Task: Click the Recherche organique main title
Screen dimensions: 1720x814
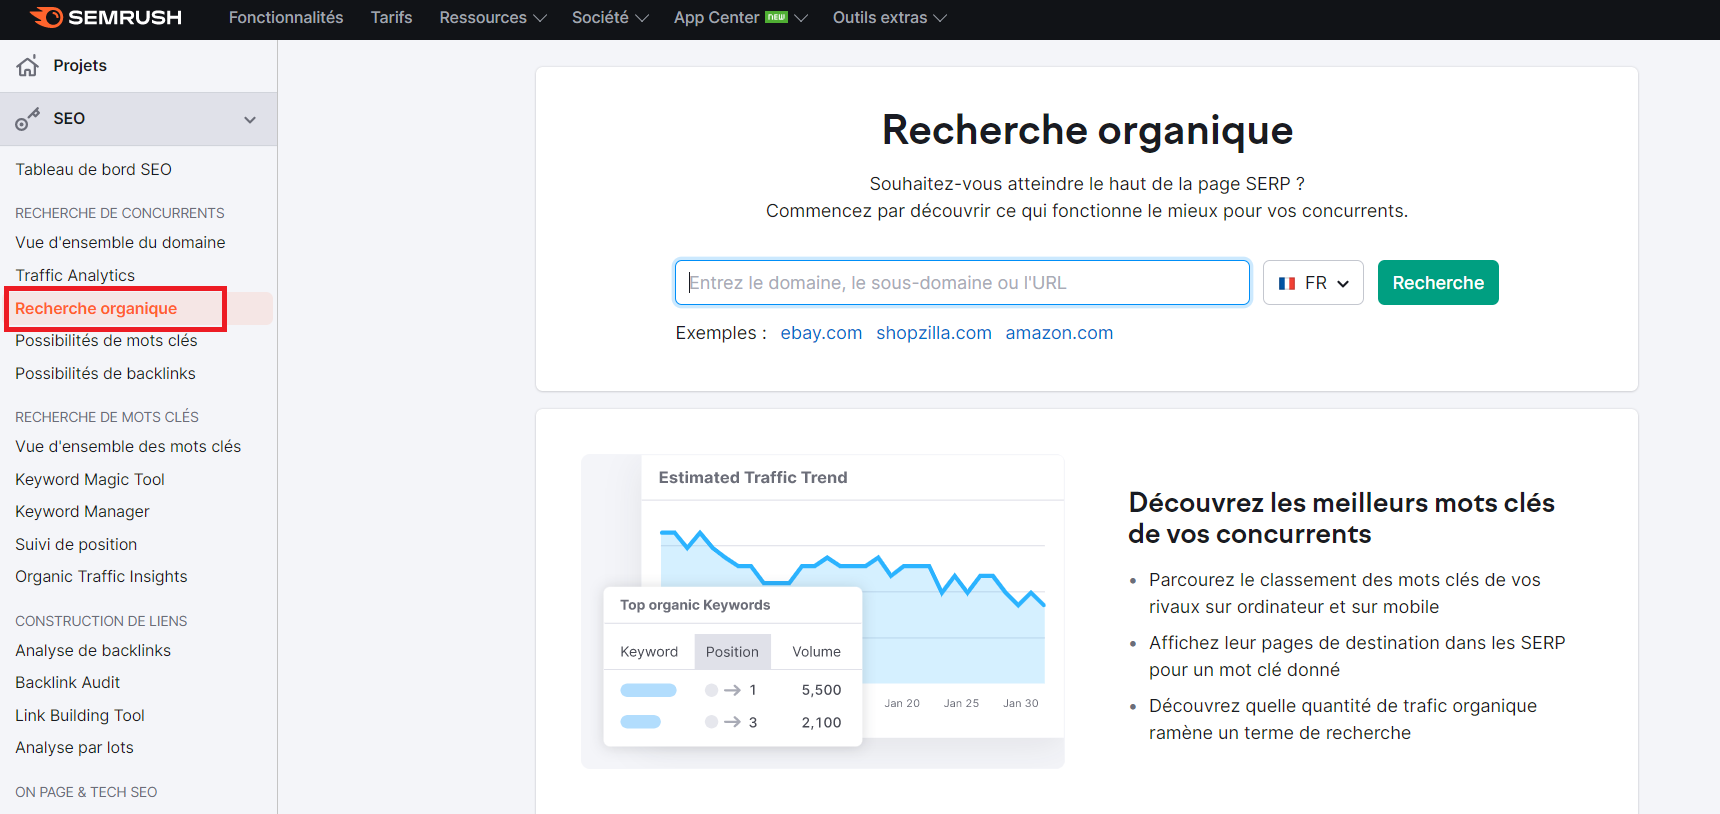Action: [x=1087, y=130]
